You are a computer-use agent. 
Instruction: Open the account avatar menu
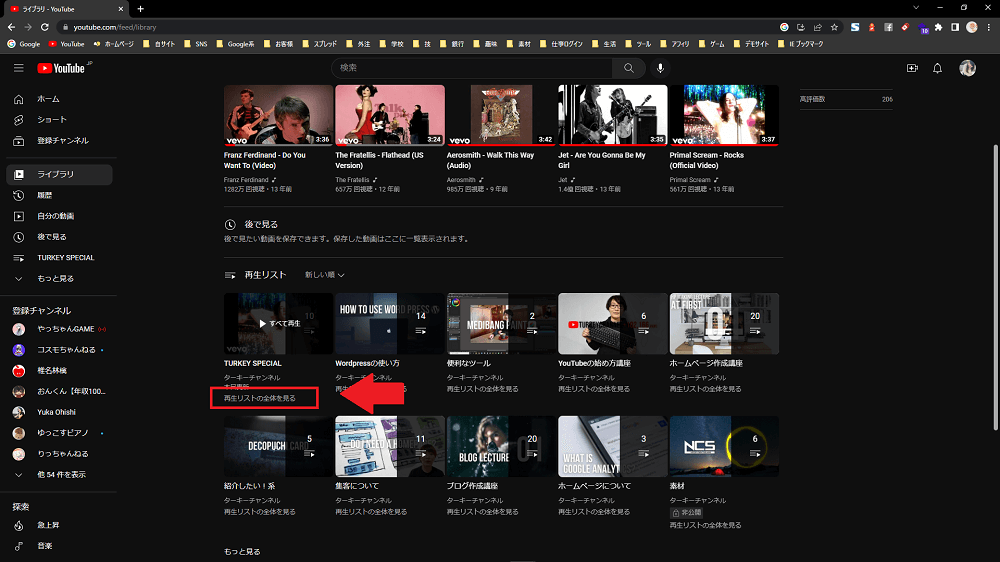pyautogui.click(x=967, y=68)
